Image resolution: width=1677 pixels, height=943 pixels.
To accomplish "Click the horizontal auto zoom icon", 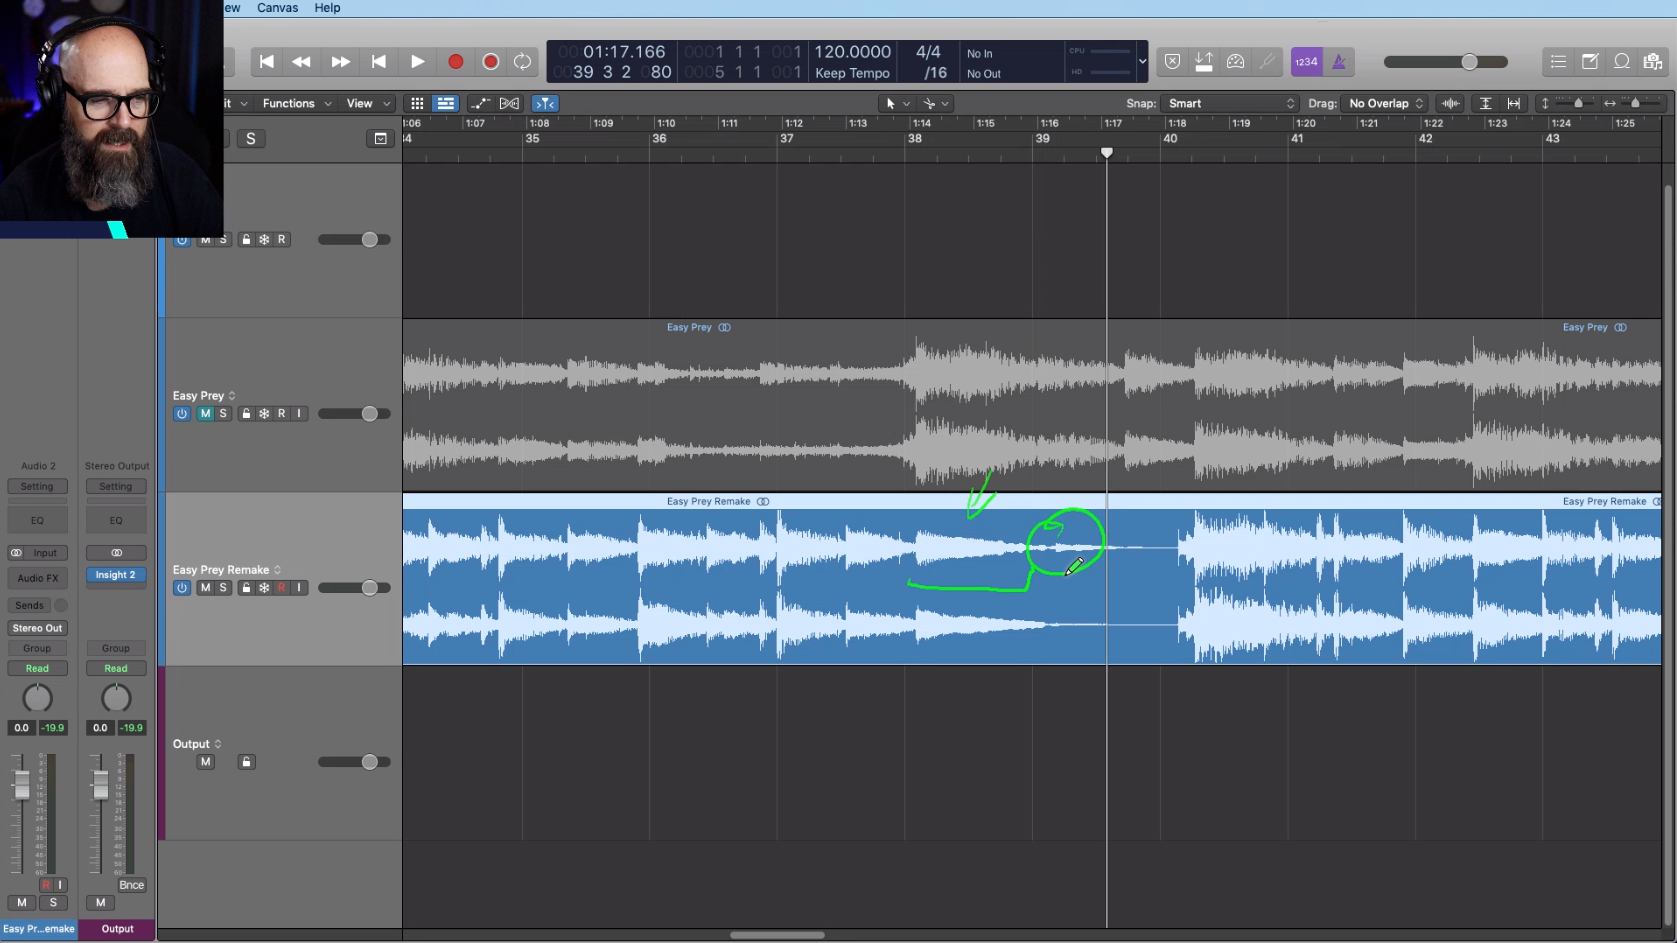I will [x=1514, y=104].
